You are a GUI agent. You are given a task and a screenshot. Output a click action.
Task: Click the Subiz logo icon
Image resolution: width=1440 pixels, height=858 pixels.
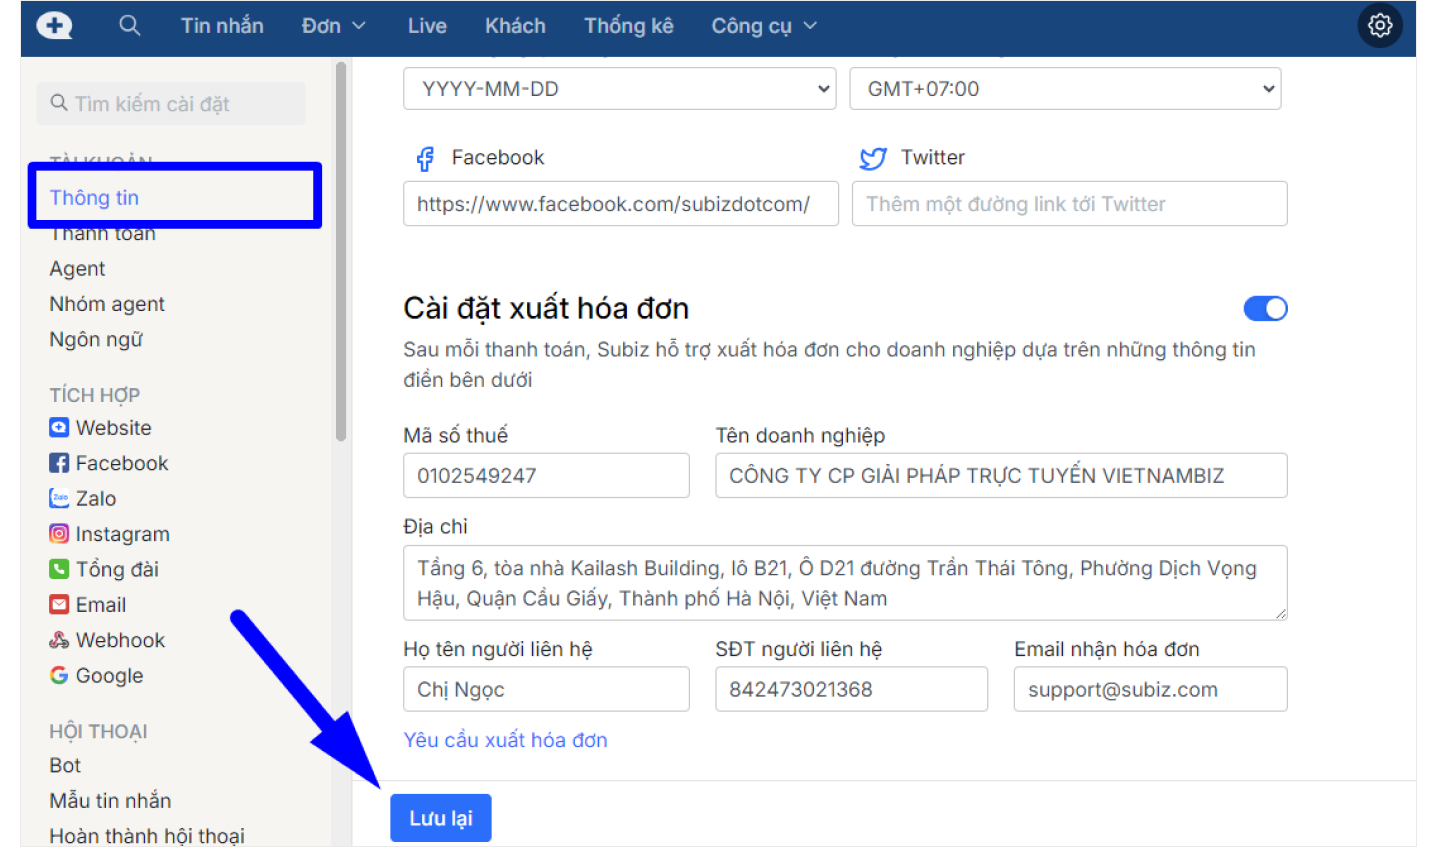54,26
